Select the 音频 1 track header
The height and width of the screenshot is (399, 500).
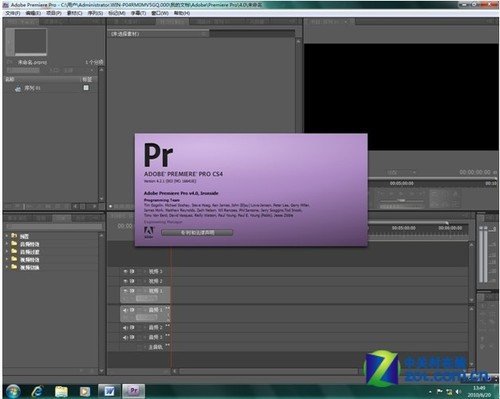(145, 314)
